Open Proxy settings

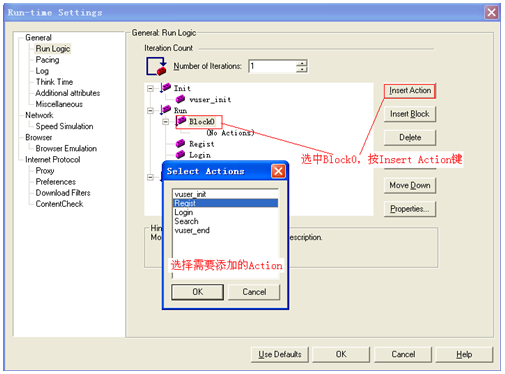pos(45,170)
